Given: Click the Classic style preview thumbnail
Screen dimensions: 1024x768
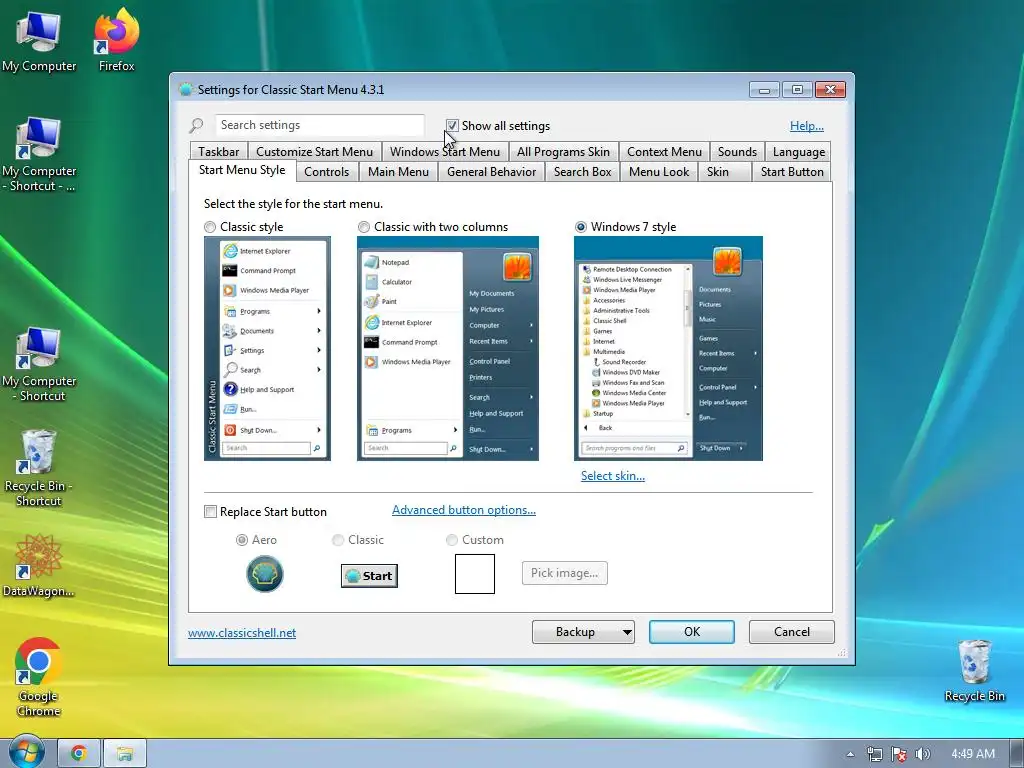Looking at the screenshot, I should pyautogui.click(x=267, y=348).
